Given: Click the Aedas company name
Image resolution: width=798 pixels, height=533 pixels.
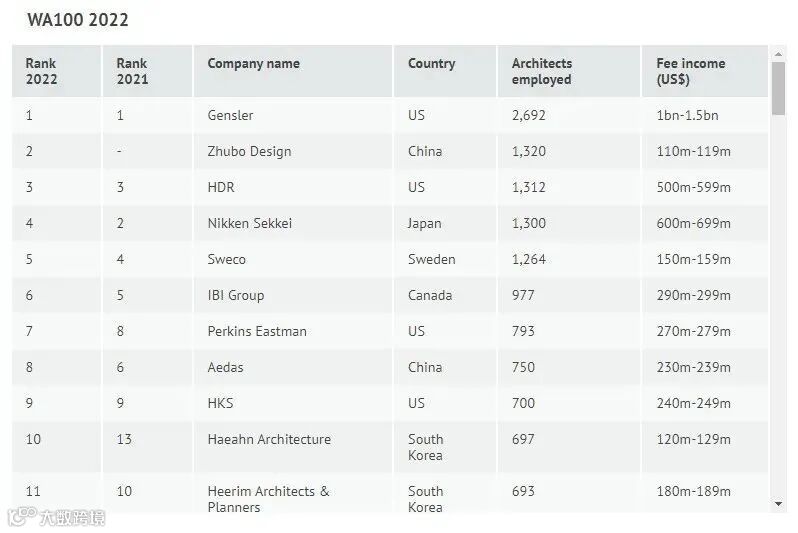Looking at the screenshot, I should click(x=225, y=367).
